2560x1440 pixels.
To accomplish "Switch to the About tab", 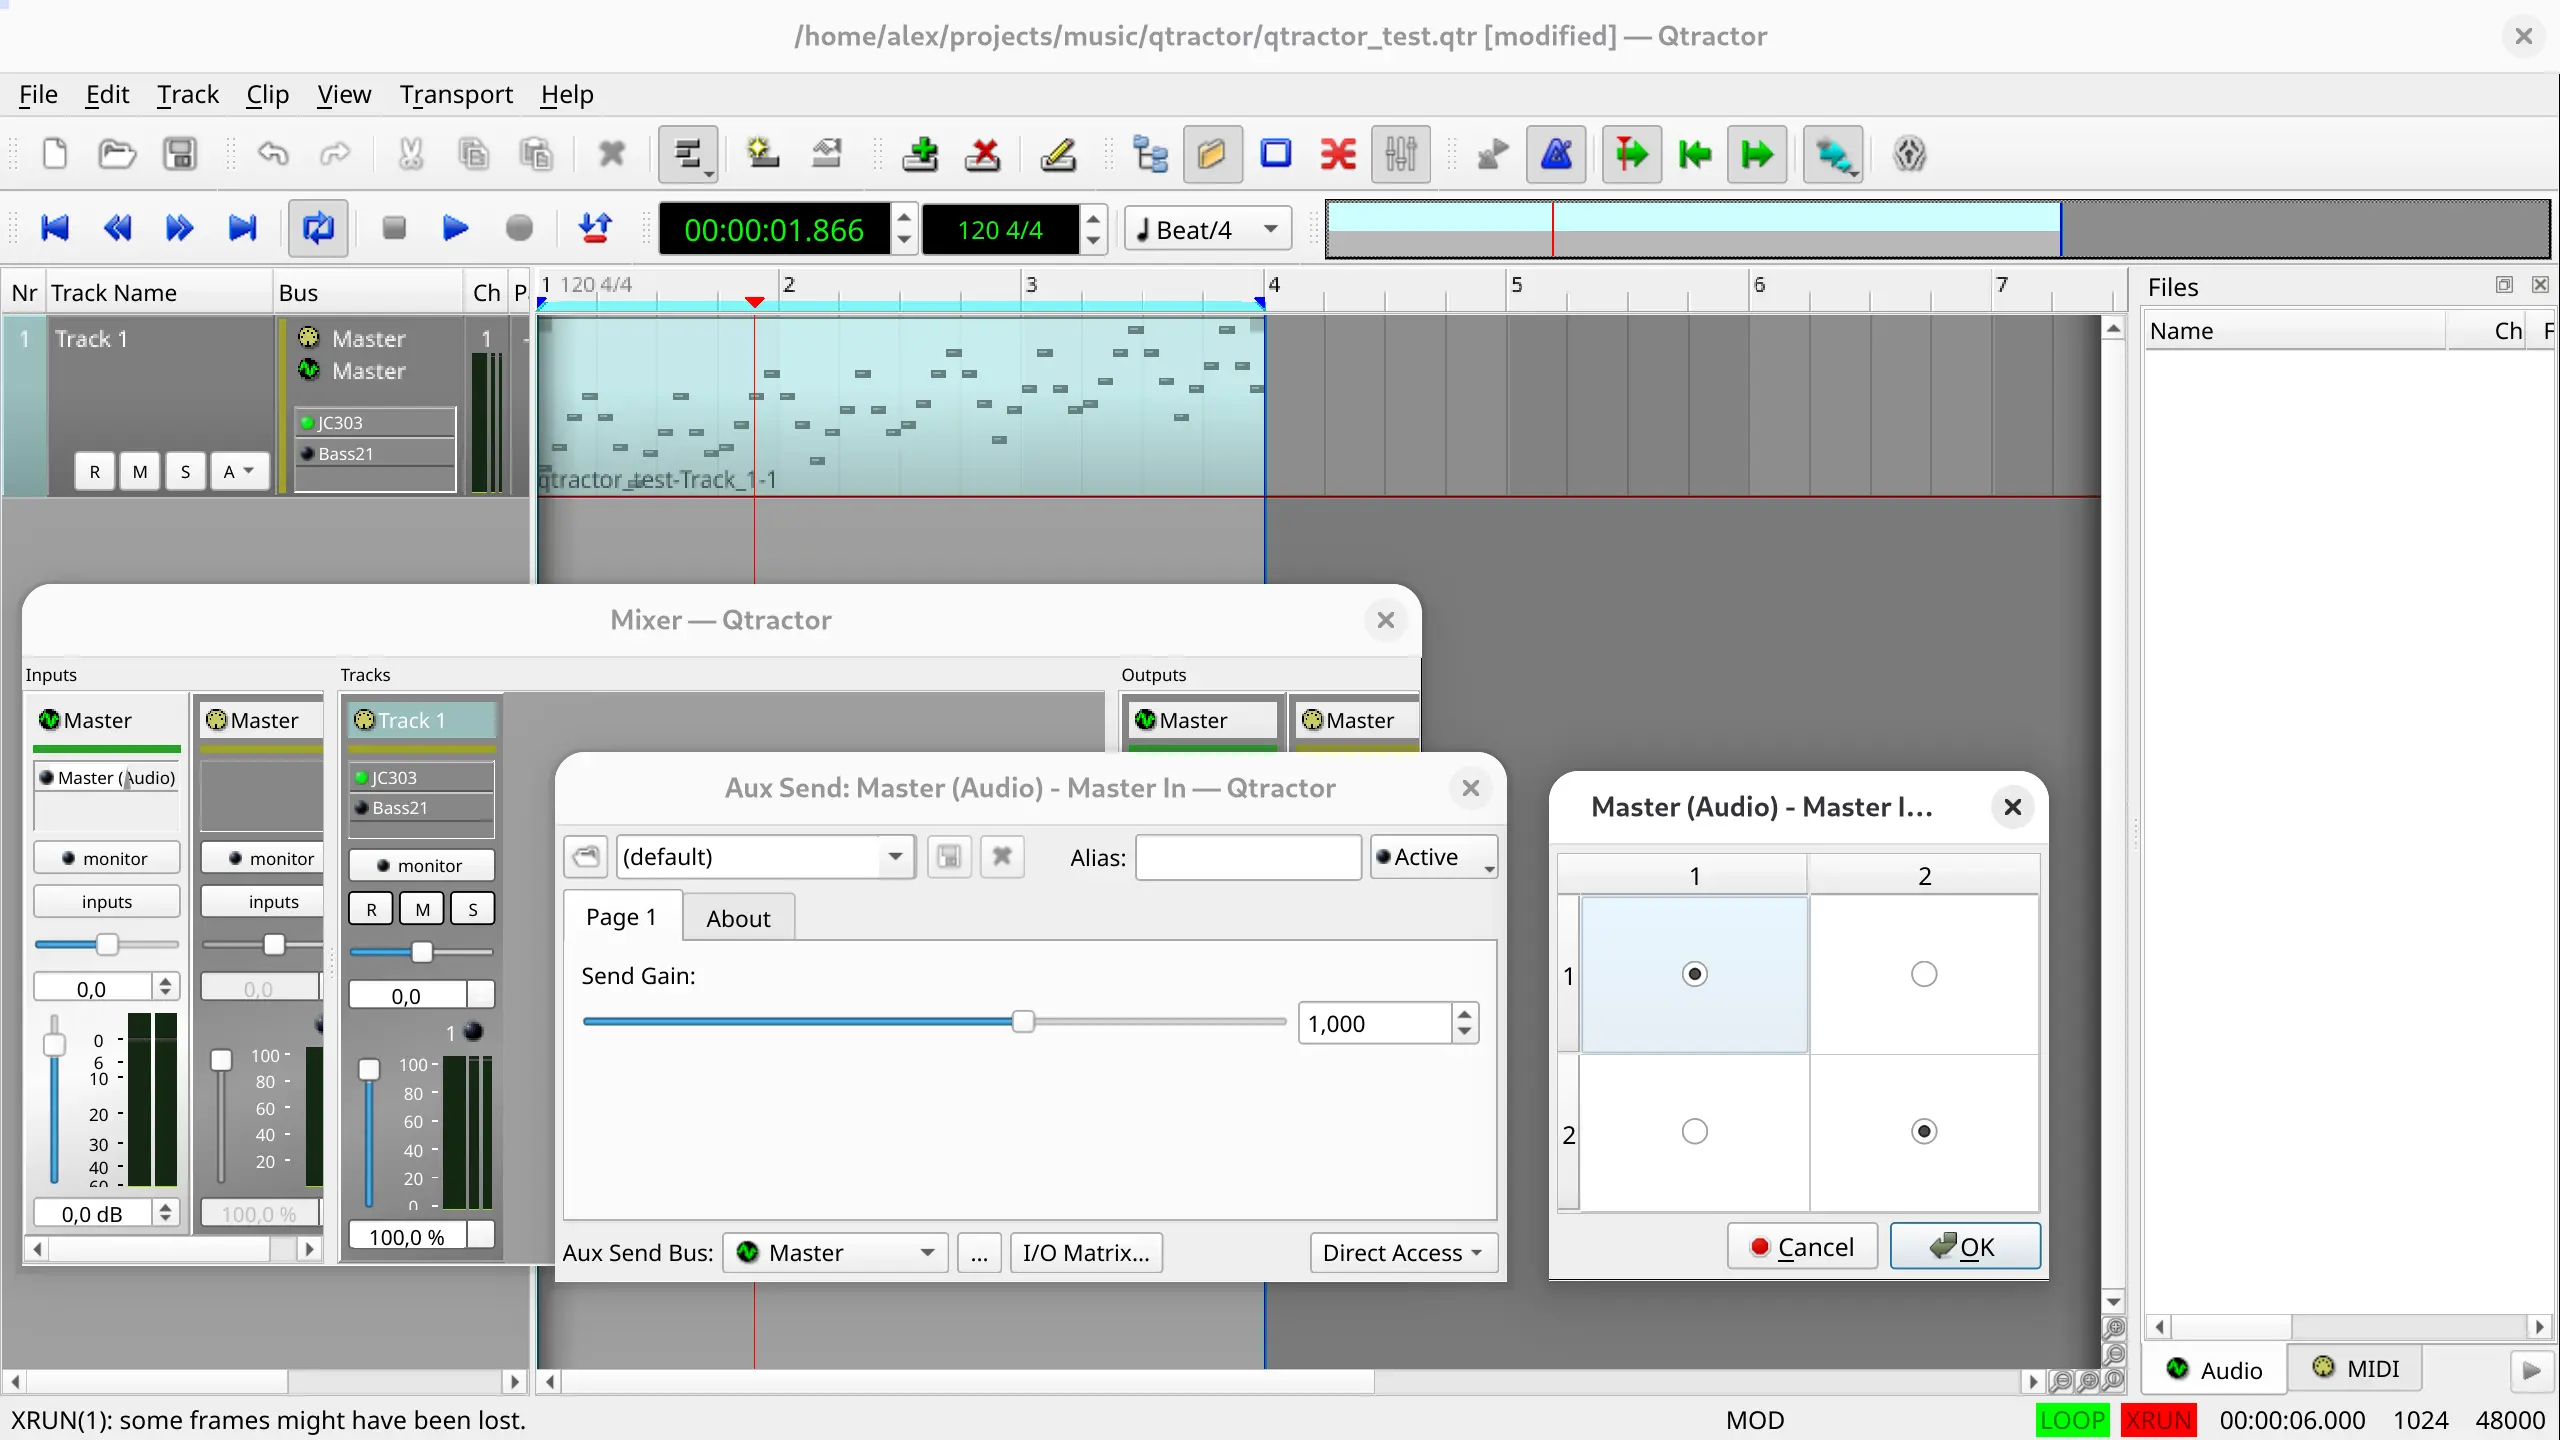I will pyautogui.click(x=738, y=918).
